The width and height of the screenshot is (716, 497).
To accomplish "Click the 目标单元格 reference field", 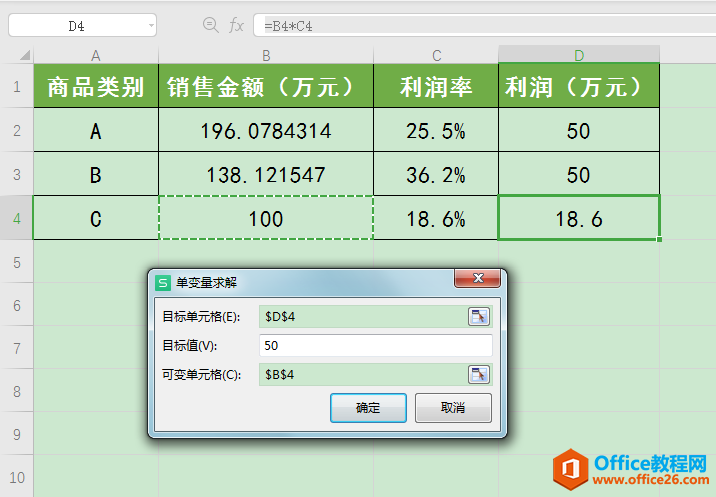I will (362, 317).
